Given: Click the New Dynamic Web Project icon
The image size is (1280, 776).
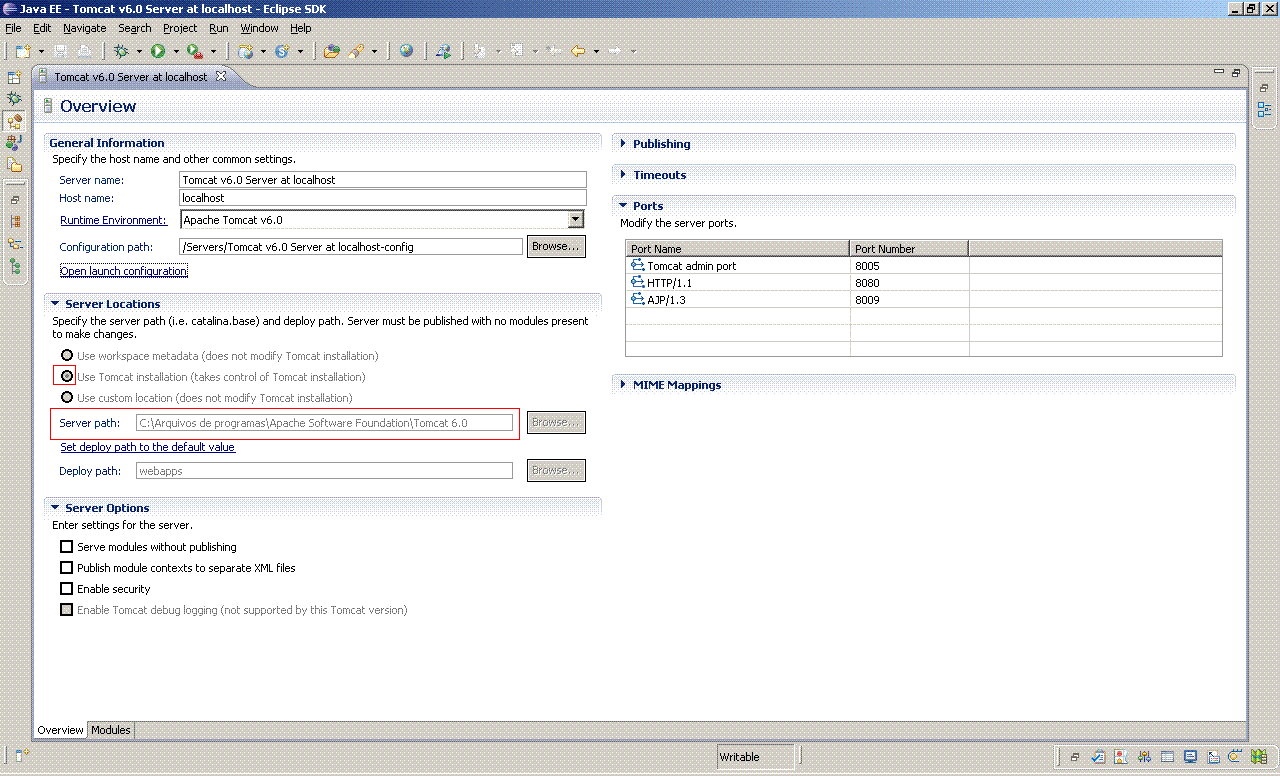Looking at the screenshot, I should (246, 50).
